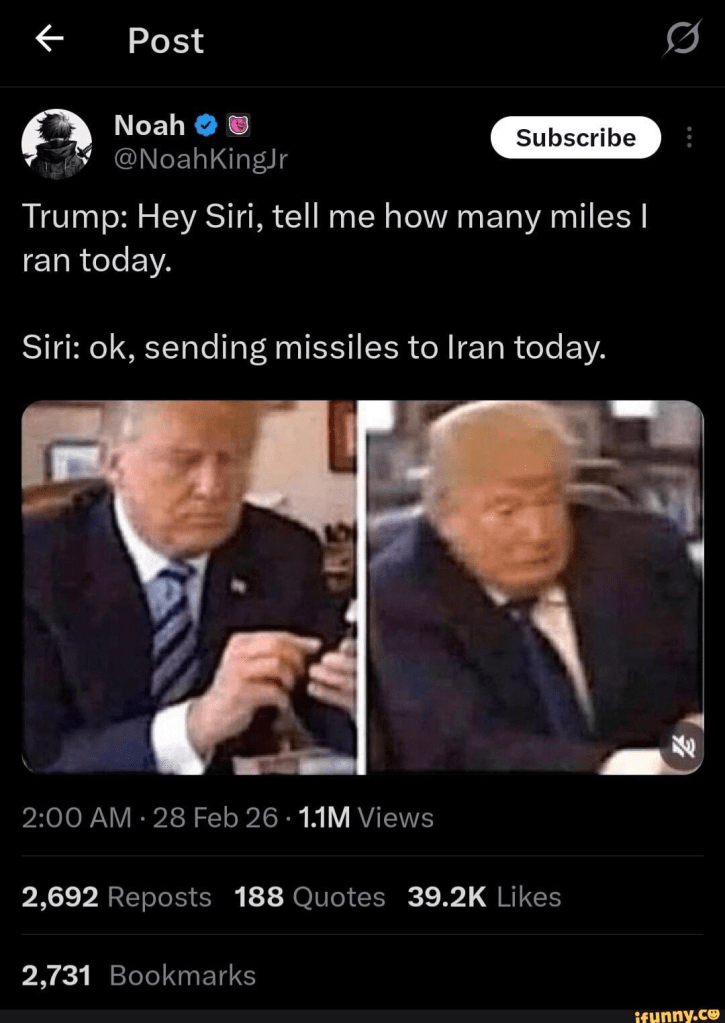
Task: Click the 1.1M Views count
Action: click(x=365, y=817)
